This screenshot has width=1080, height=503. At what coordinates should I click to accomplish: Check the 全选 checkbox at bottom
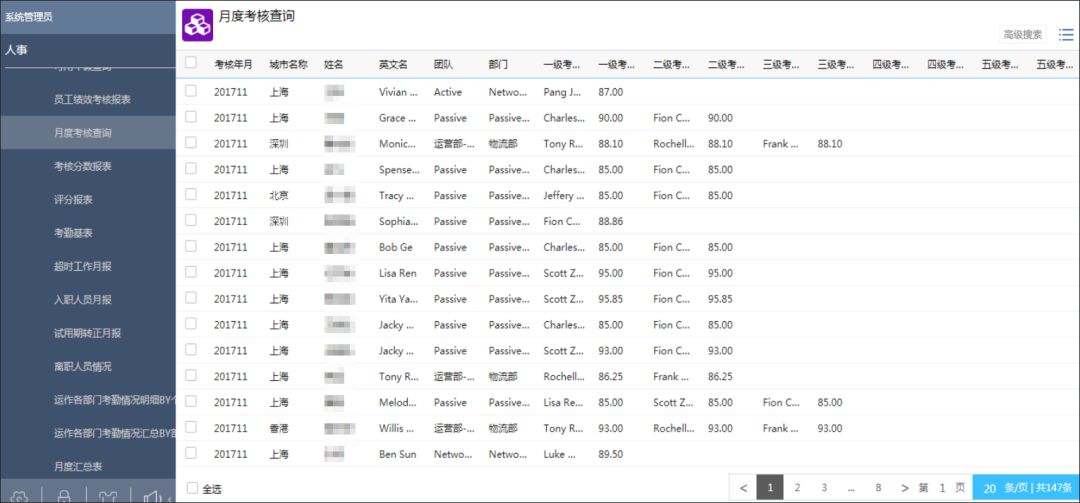[x=192, y=488]
